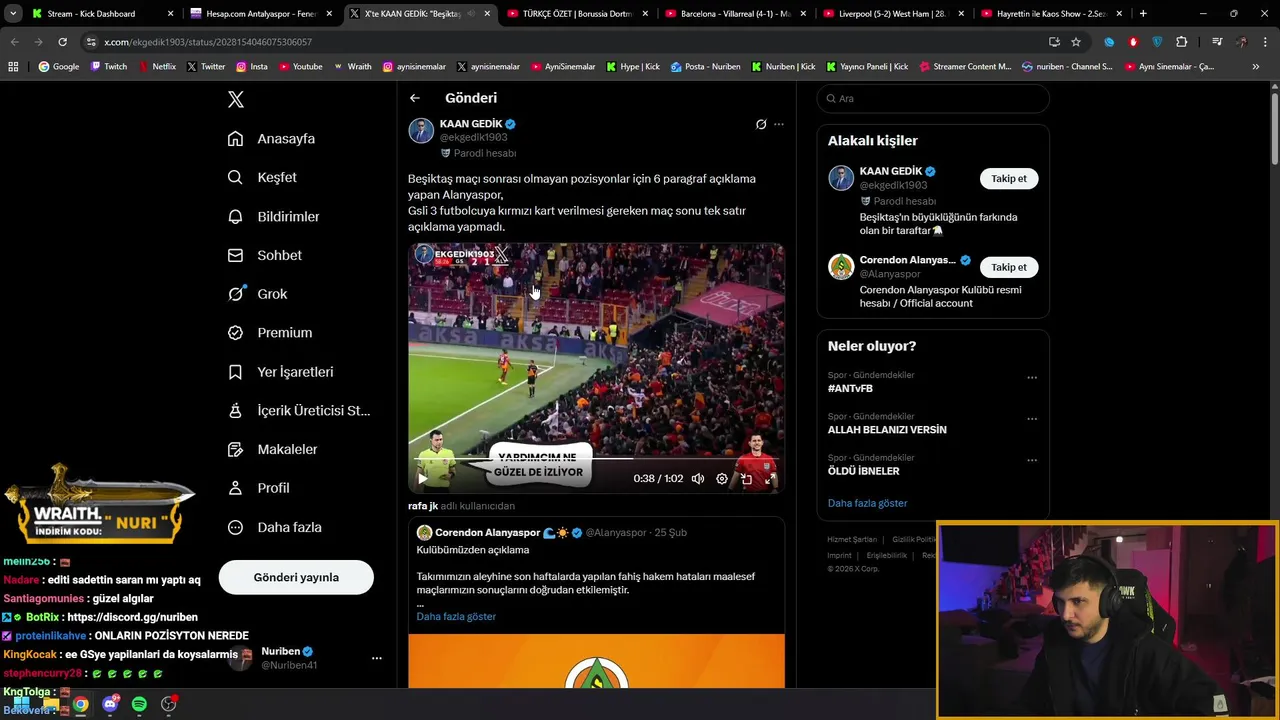Screen dimensions: 1280x720
Task: Enter video fullscreen
Action: (770, 479)
